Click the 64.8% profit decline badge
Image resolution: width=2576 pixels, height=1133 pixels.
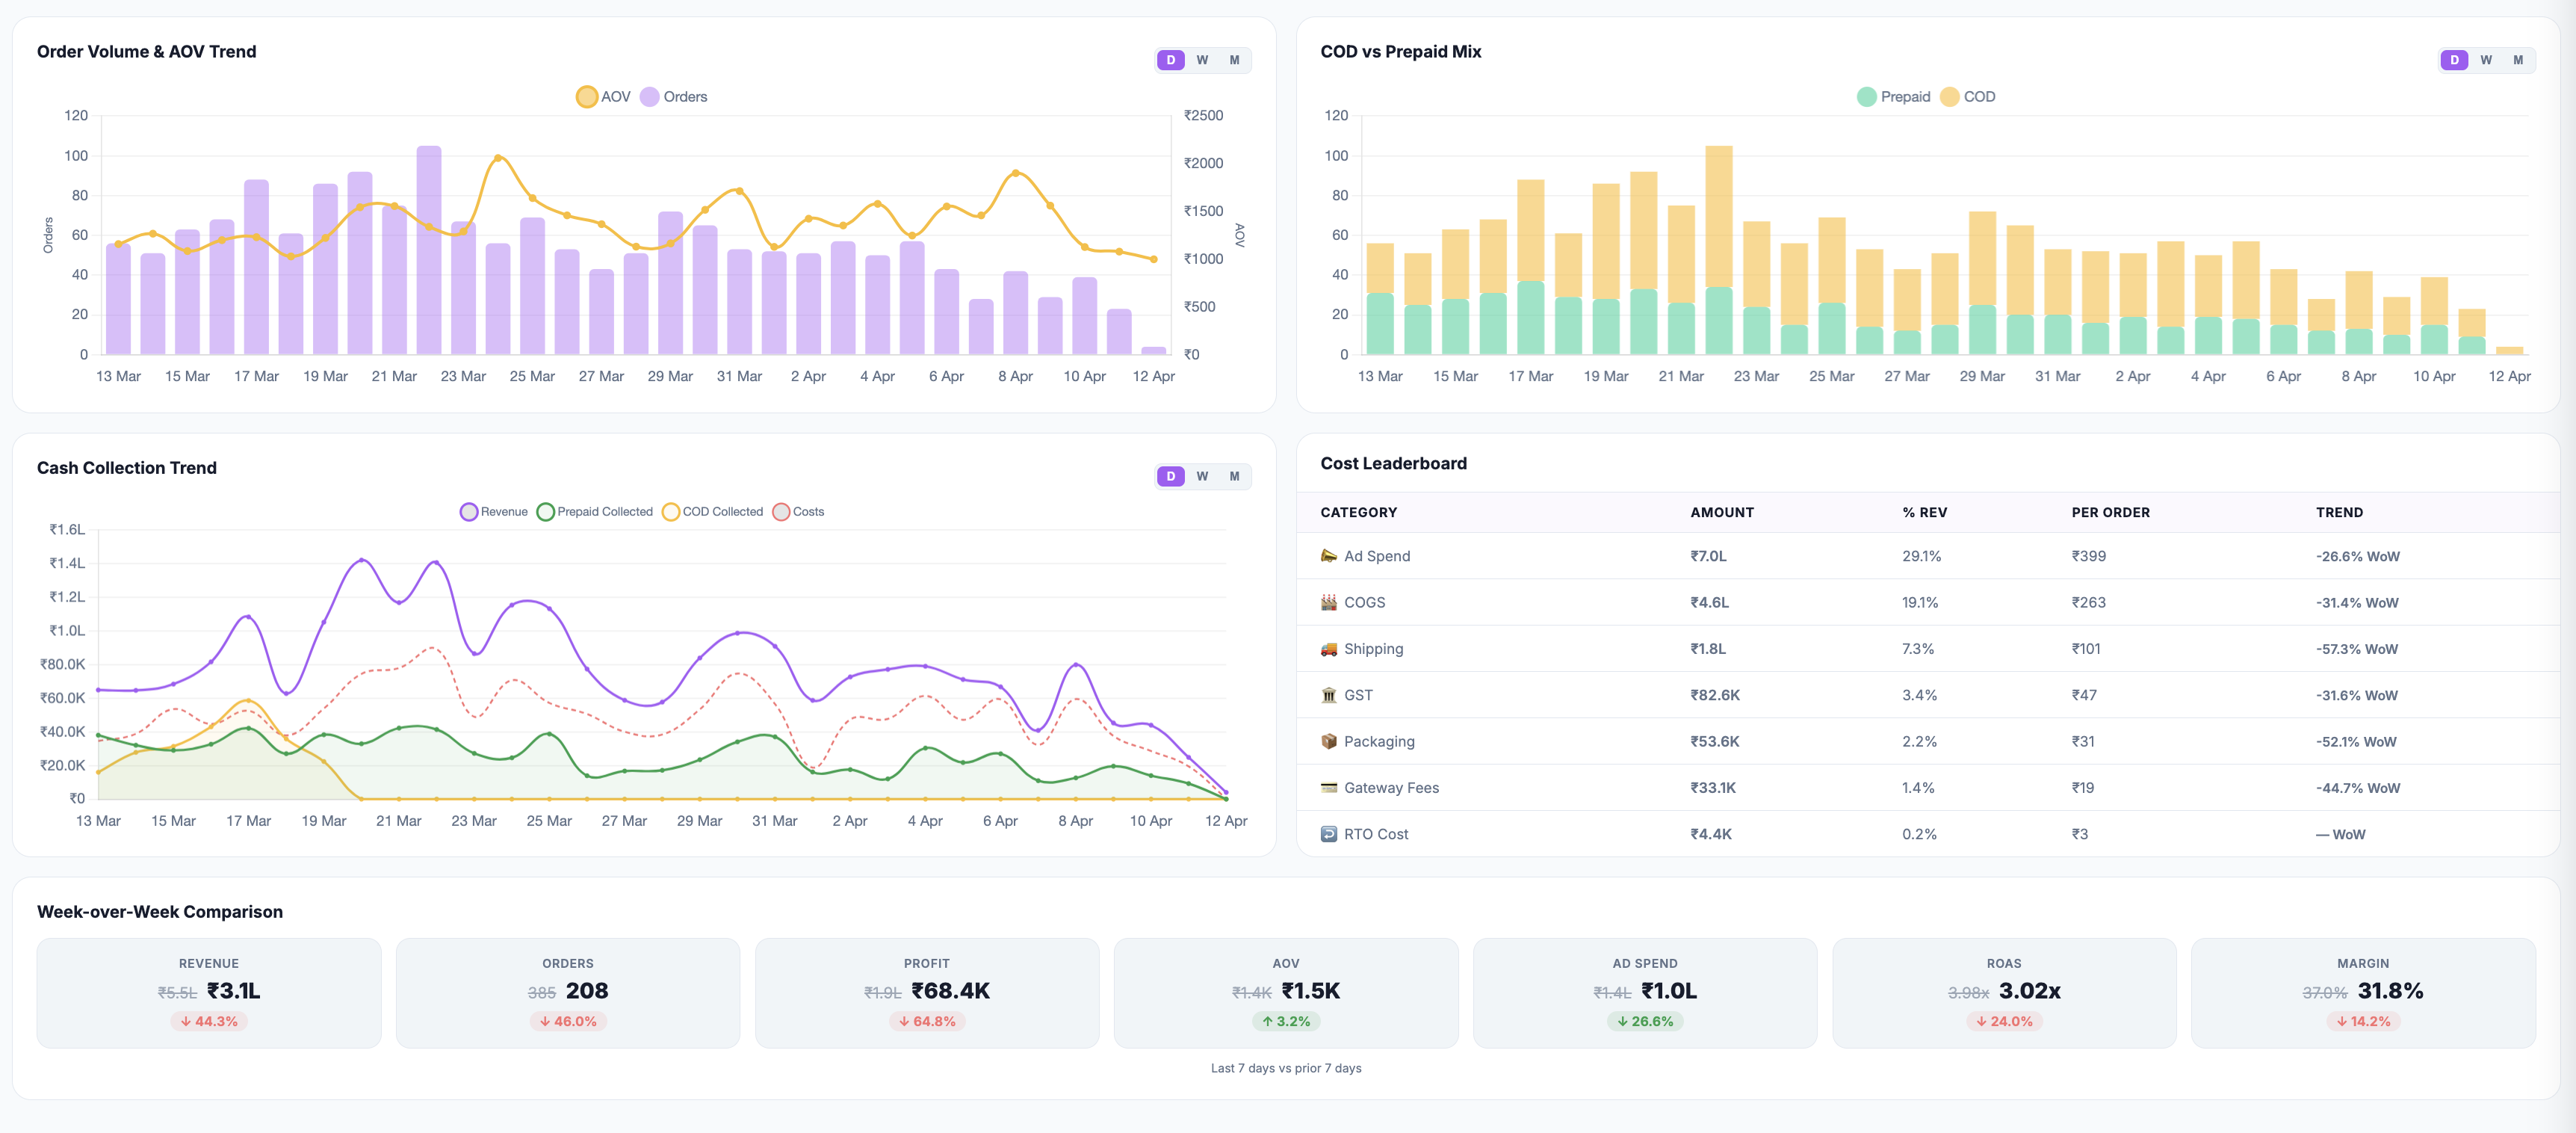(x=927, y=1022)
